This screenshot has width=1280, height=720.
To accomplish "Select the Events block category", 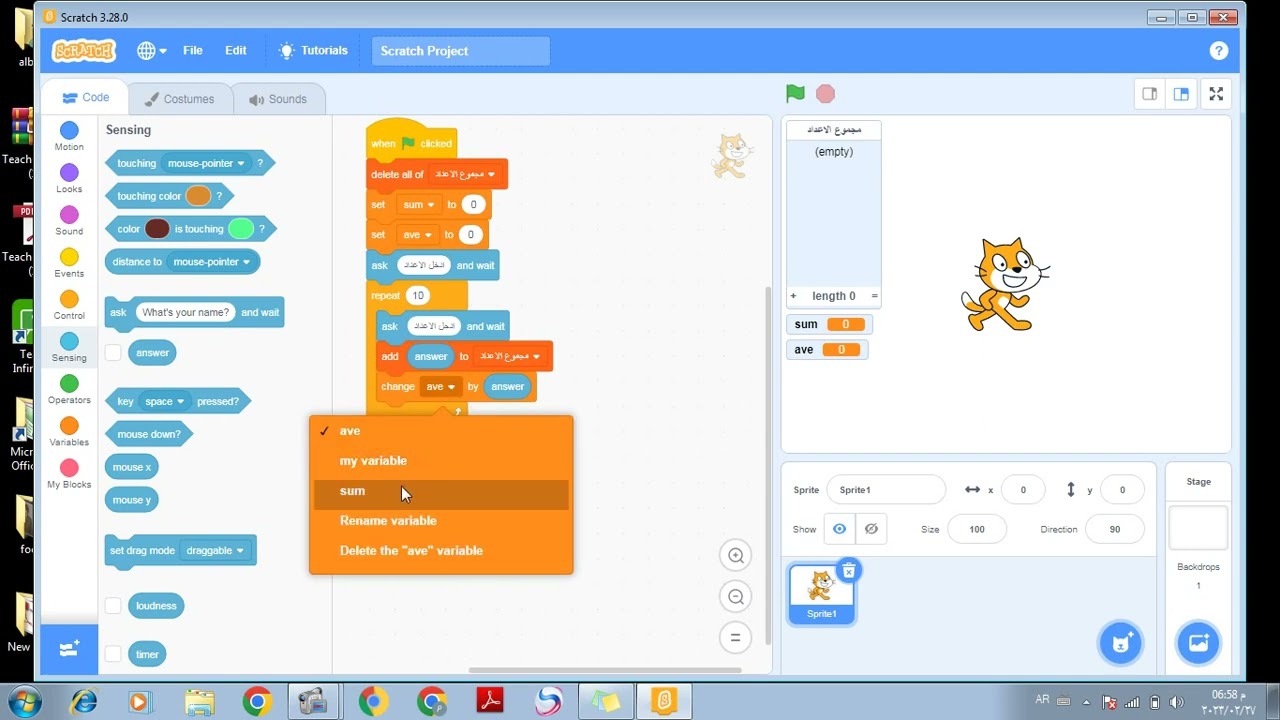I will pyautogui.click(x=69, y=263).
